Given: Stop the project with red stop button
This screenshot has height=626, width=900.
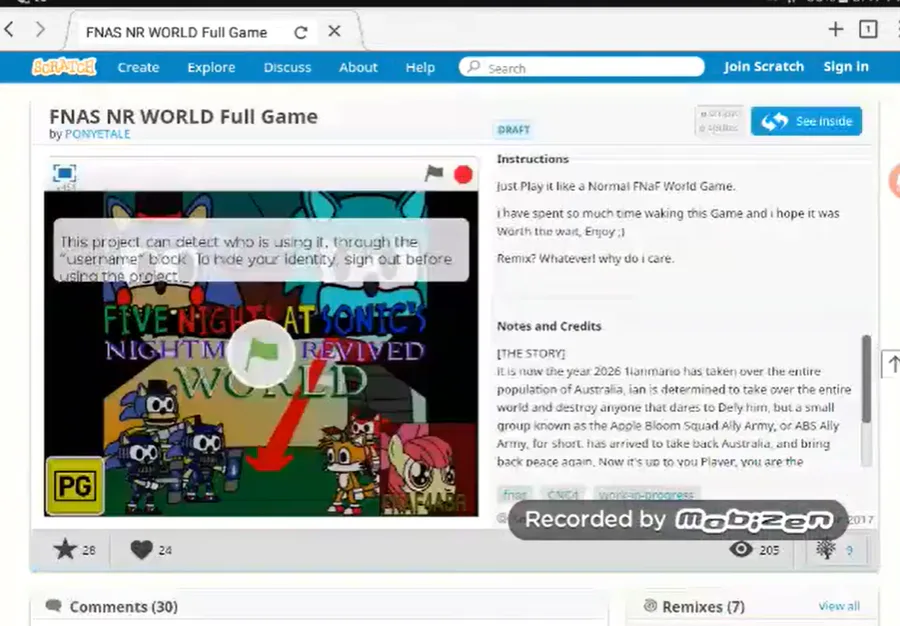Looking at the screenshot, I should coord(463,174).
